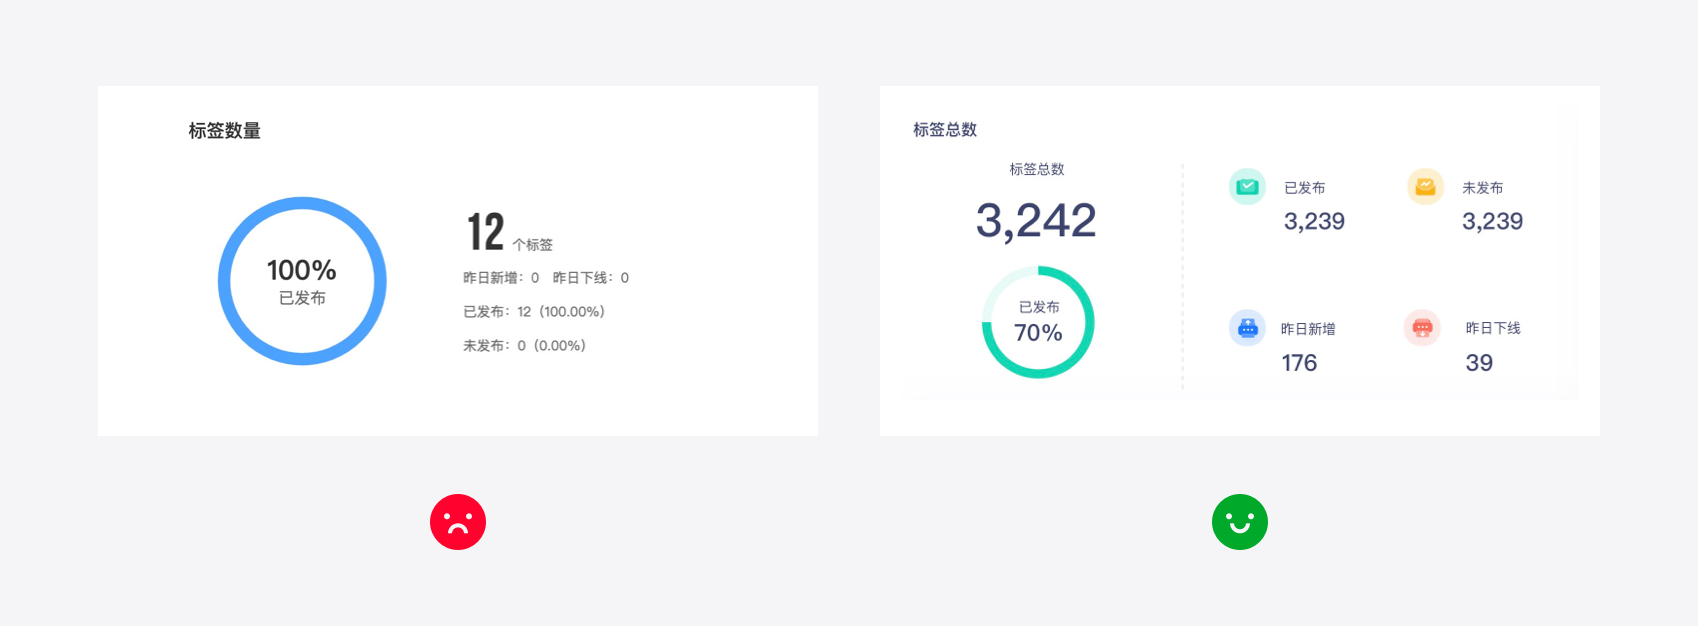Click the 100% text inside blue ring
The height and width of the screenshot is (626, 1698).
click(302, 270)
